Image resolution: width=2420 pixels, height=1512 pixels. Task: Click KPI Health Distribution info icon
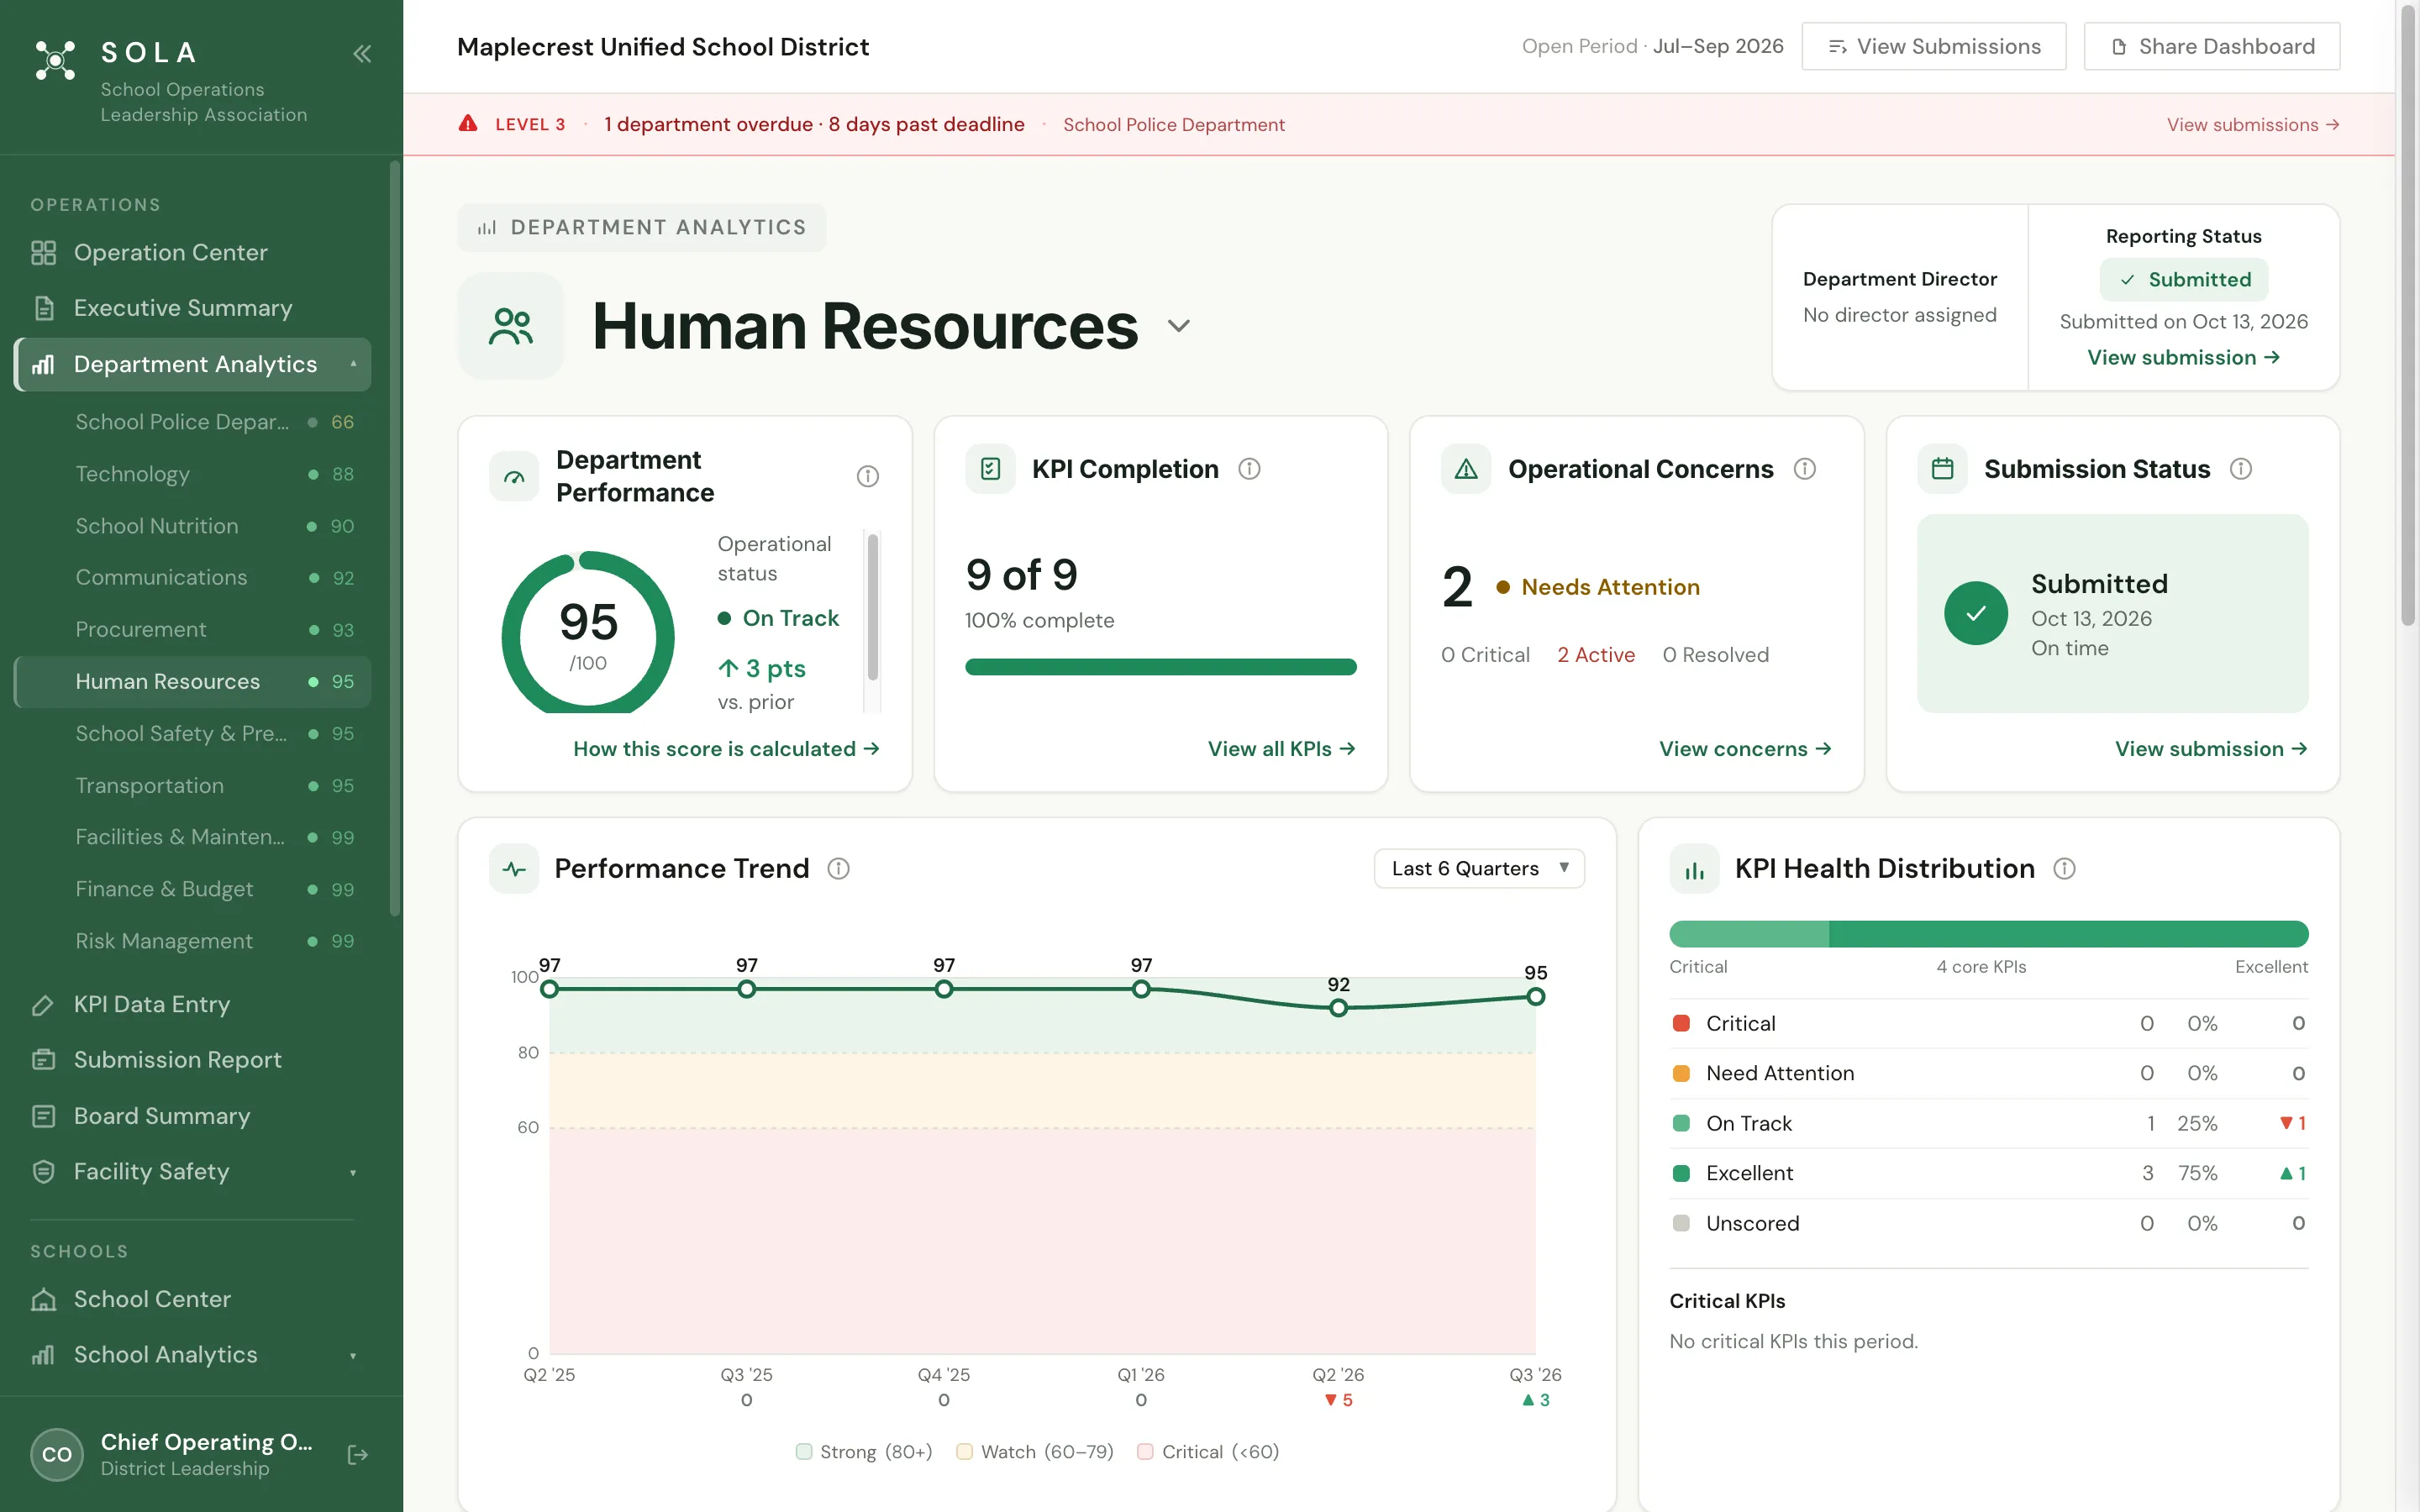(2064, 868)
